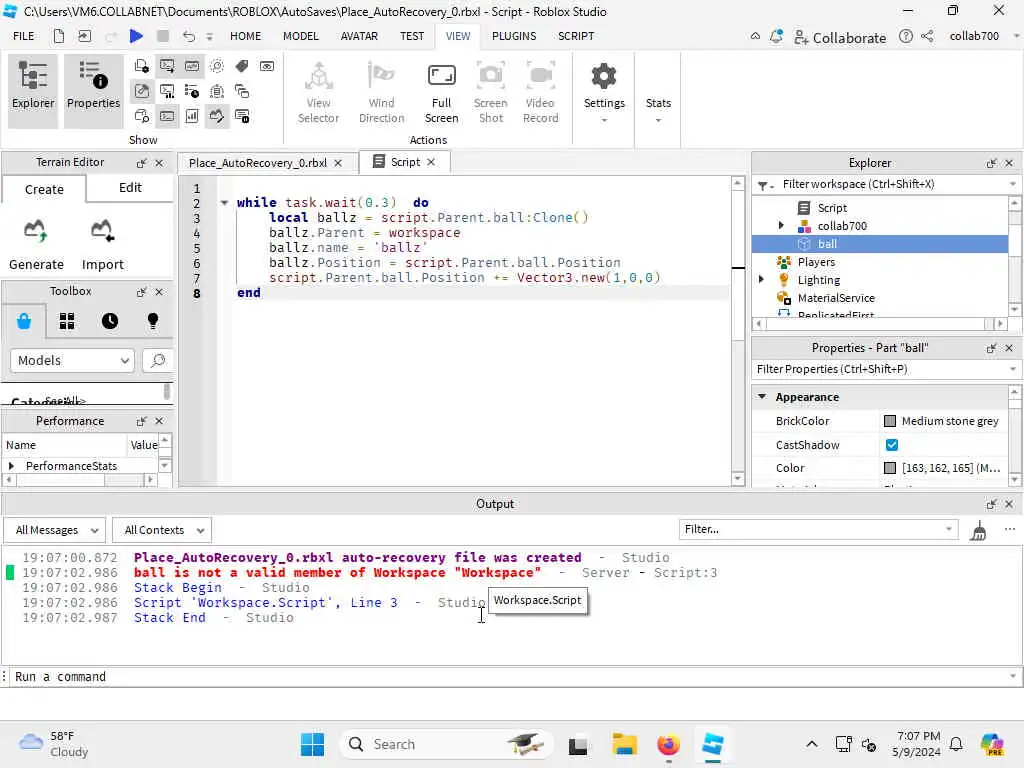Select the Toolbox Creations lightbulb tab
Screen dimensions: 1024x768
(153, 321)
